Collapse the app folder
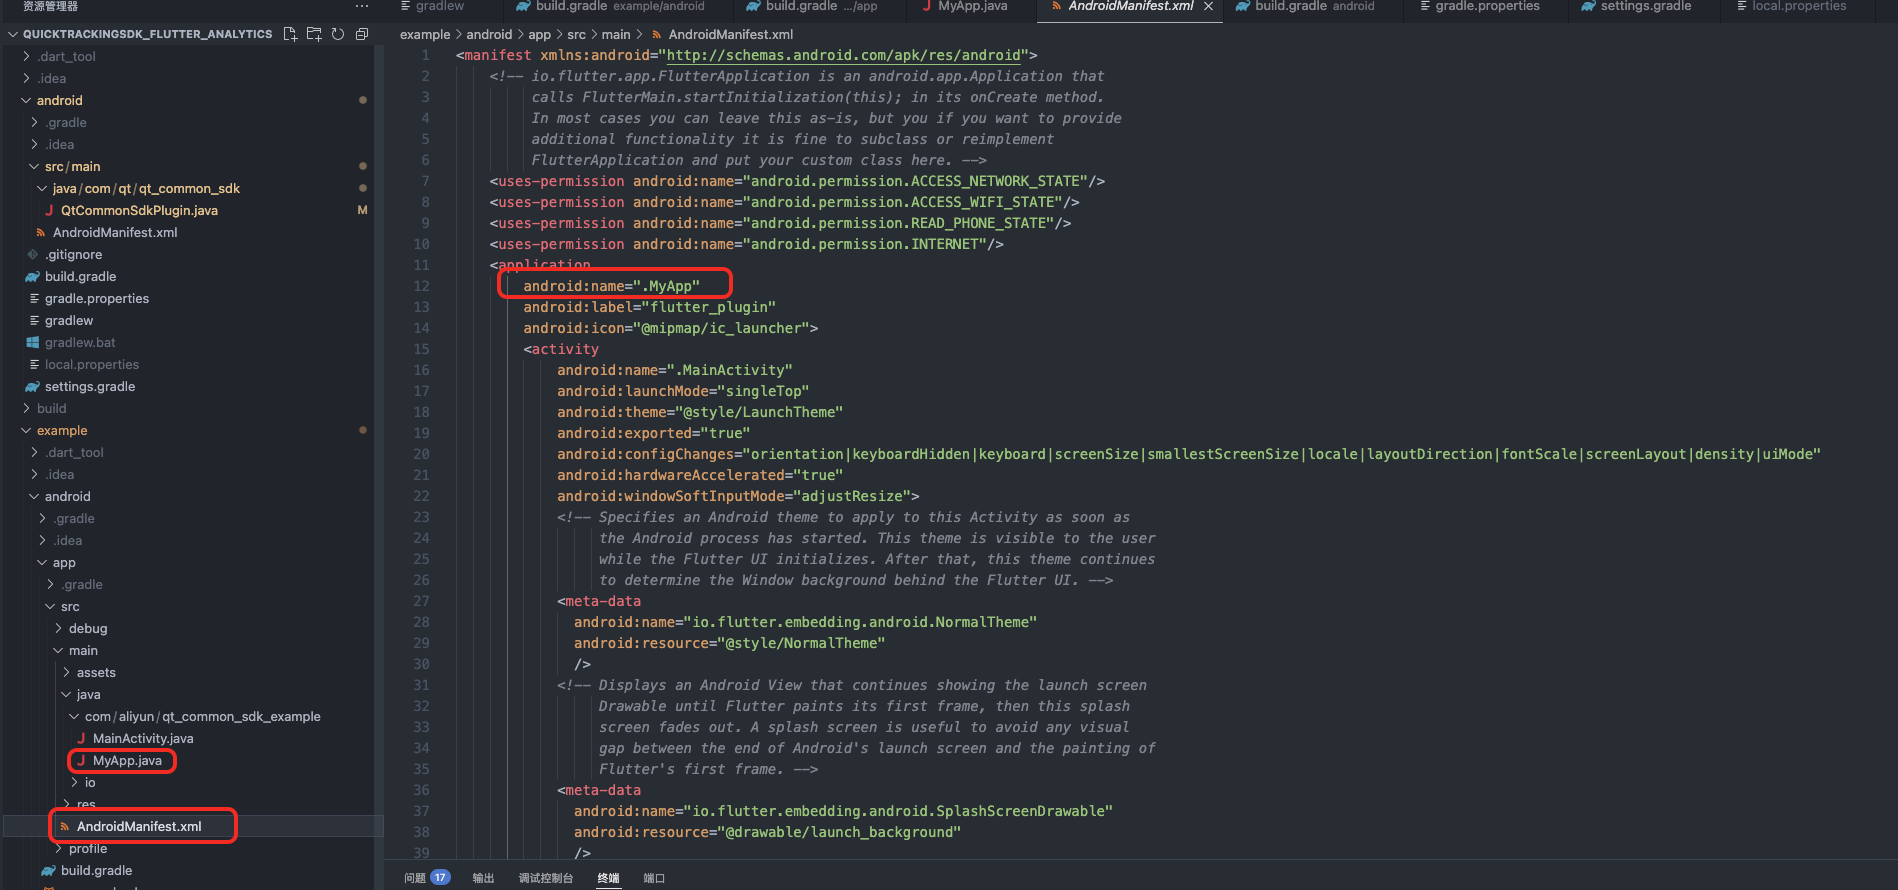Viewport: 1898px width, 890px height. pos(64,562)
